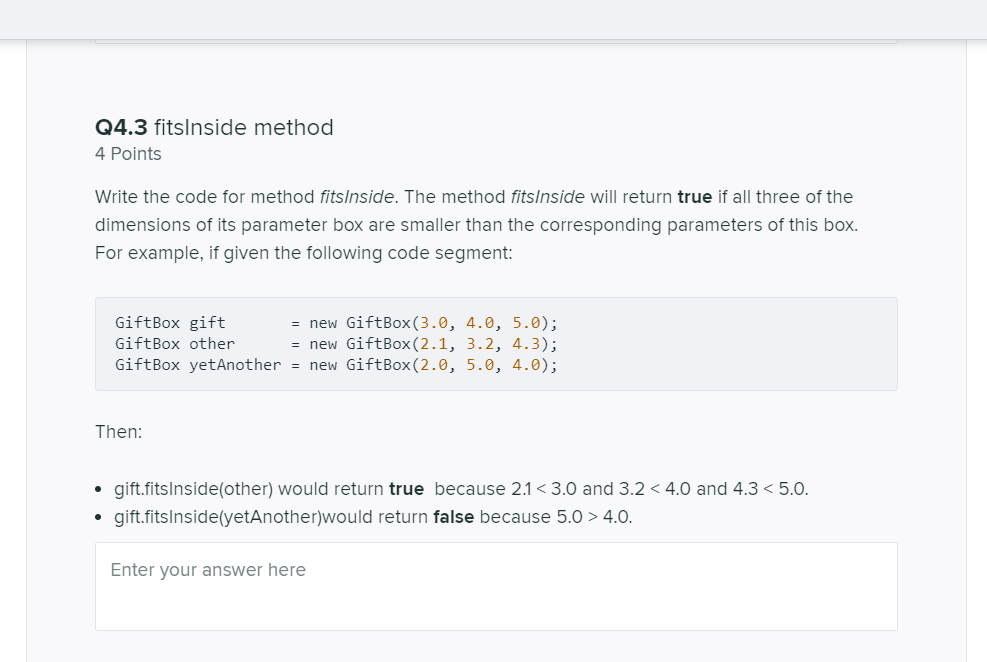Click the 4.3 value in second GiftBox constructor
The width and height of the screenshot is (987, 662).
(x=526, y=344)
